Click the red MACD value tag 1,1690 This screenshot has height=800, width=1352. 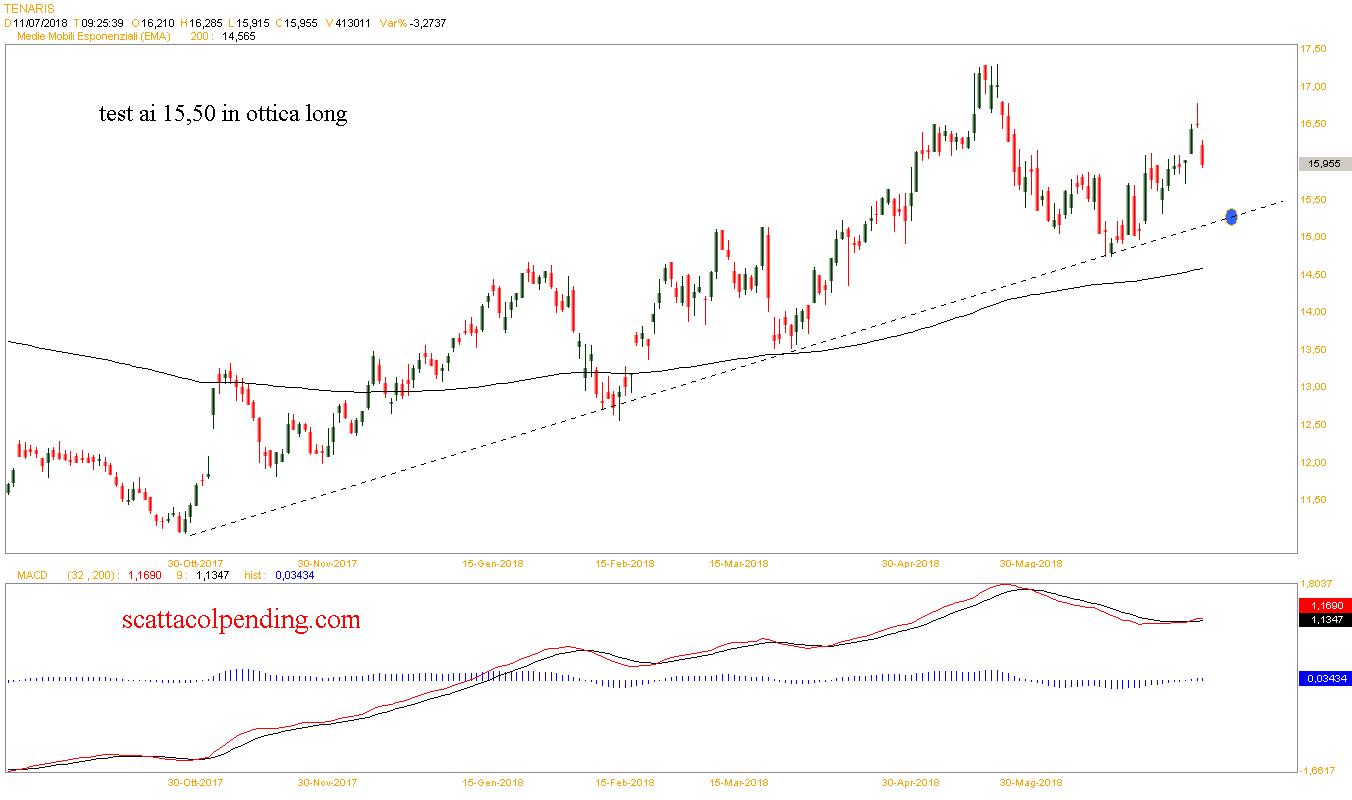(x=1324, y=605)
